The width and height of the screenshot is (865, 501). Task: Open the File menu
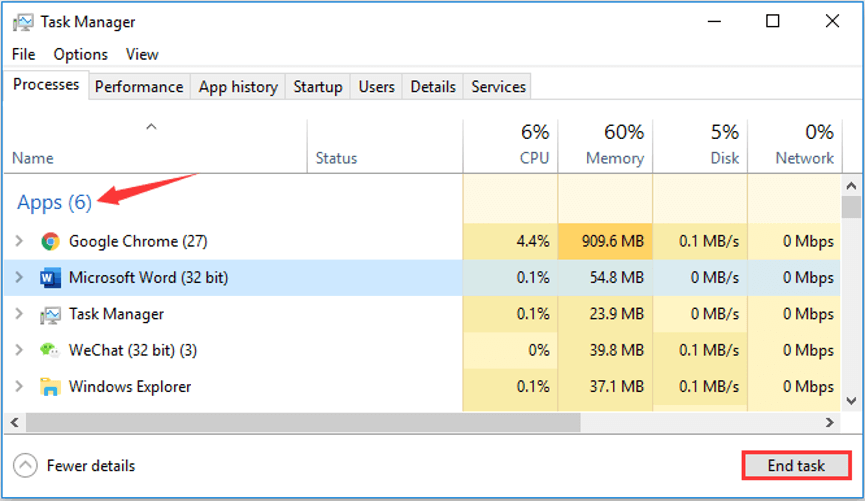tap(24, 55)
